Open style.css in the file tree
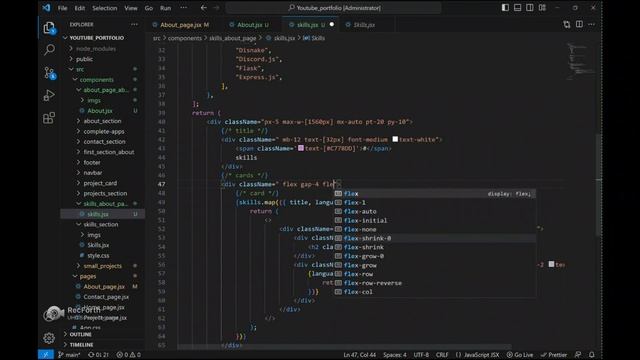Viewport: 640px width, 360px height. [98, 256]
